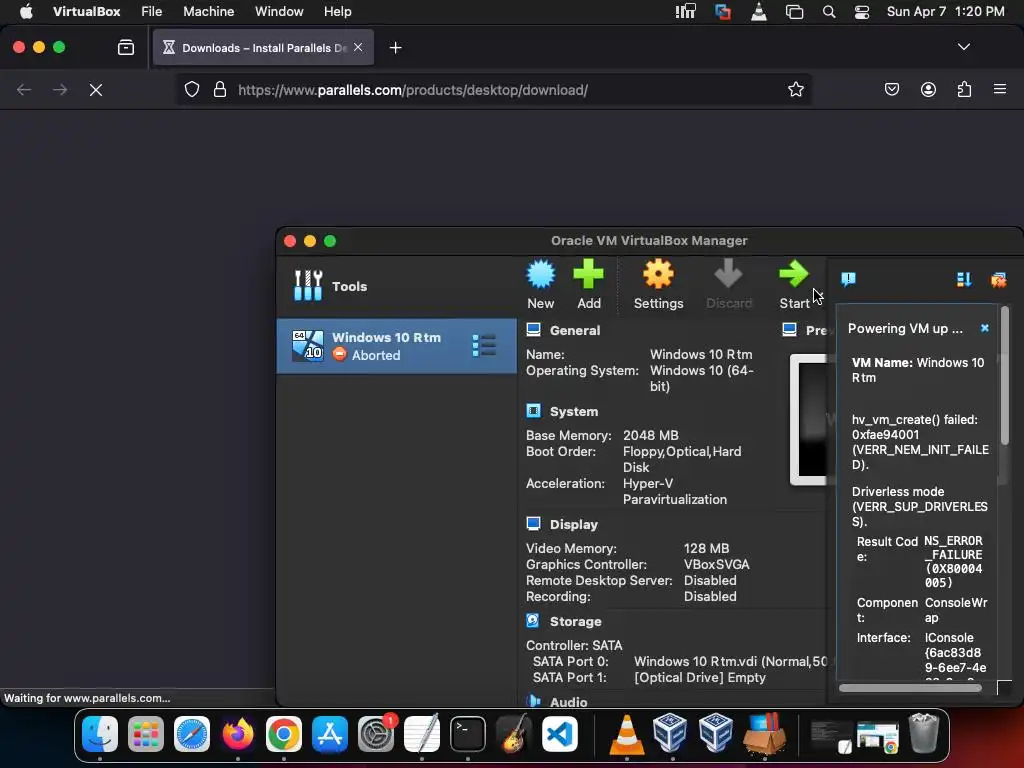Click the tracking protection shield icon

click(x=191, y=89)
